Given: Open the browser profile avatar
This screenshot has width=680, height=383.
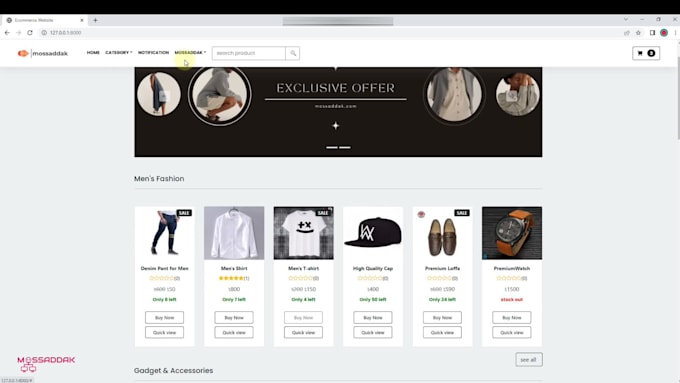Looking at the screenshot, I should pos(664,33).
